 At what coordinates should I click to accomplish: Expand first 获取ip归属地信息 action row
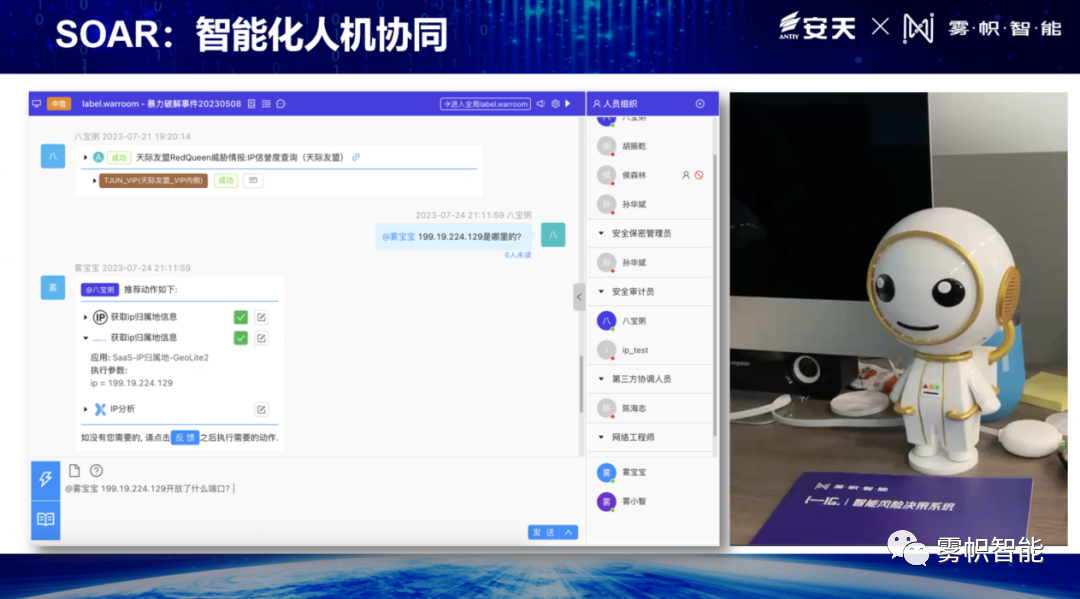85,317
